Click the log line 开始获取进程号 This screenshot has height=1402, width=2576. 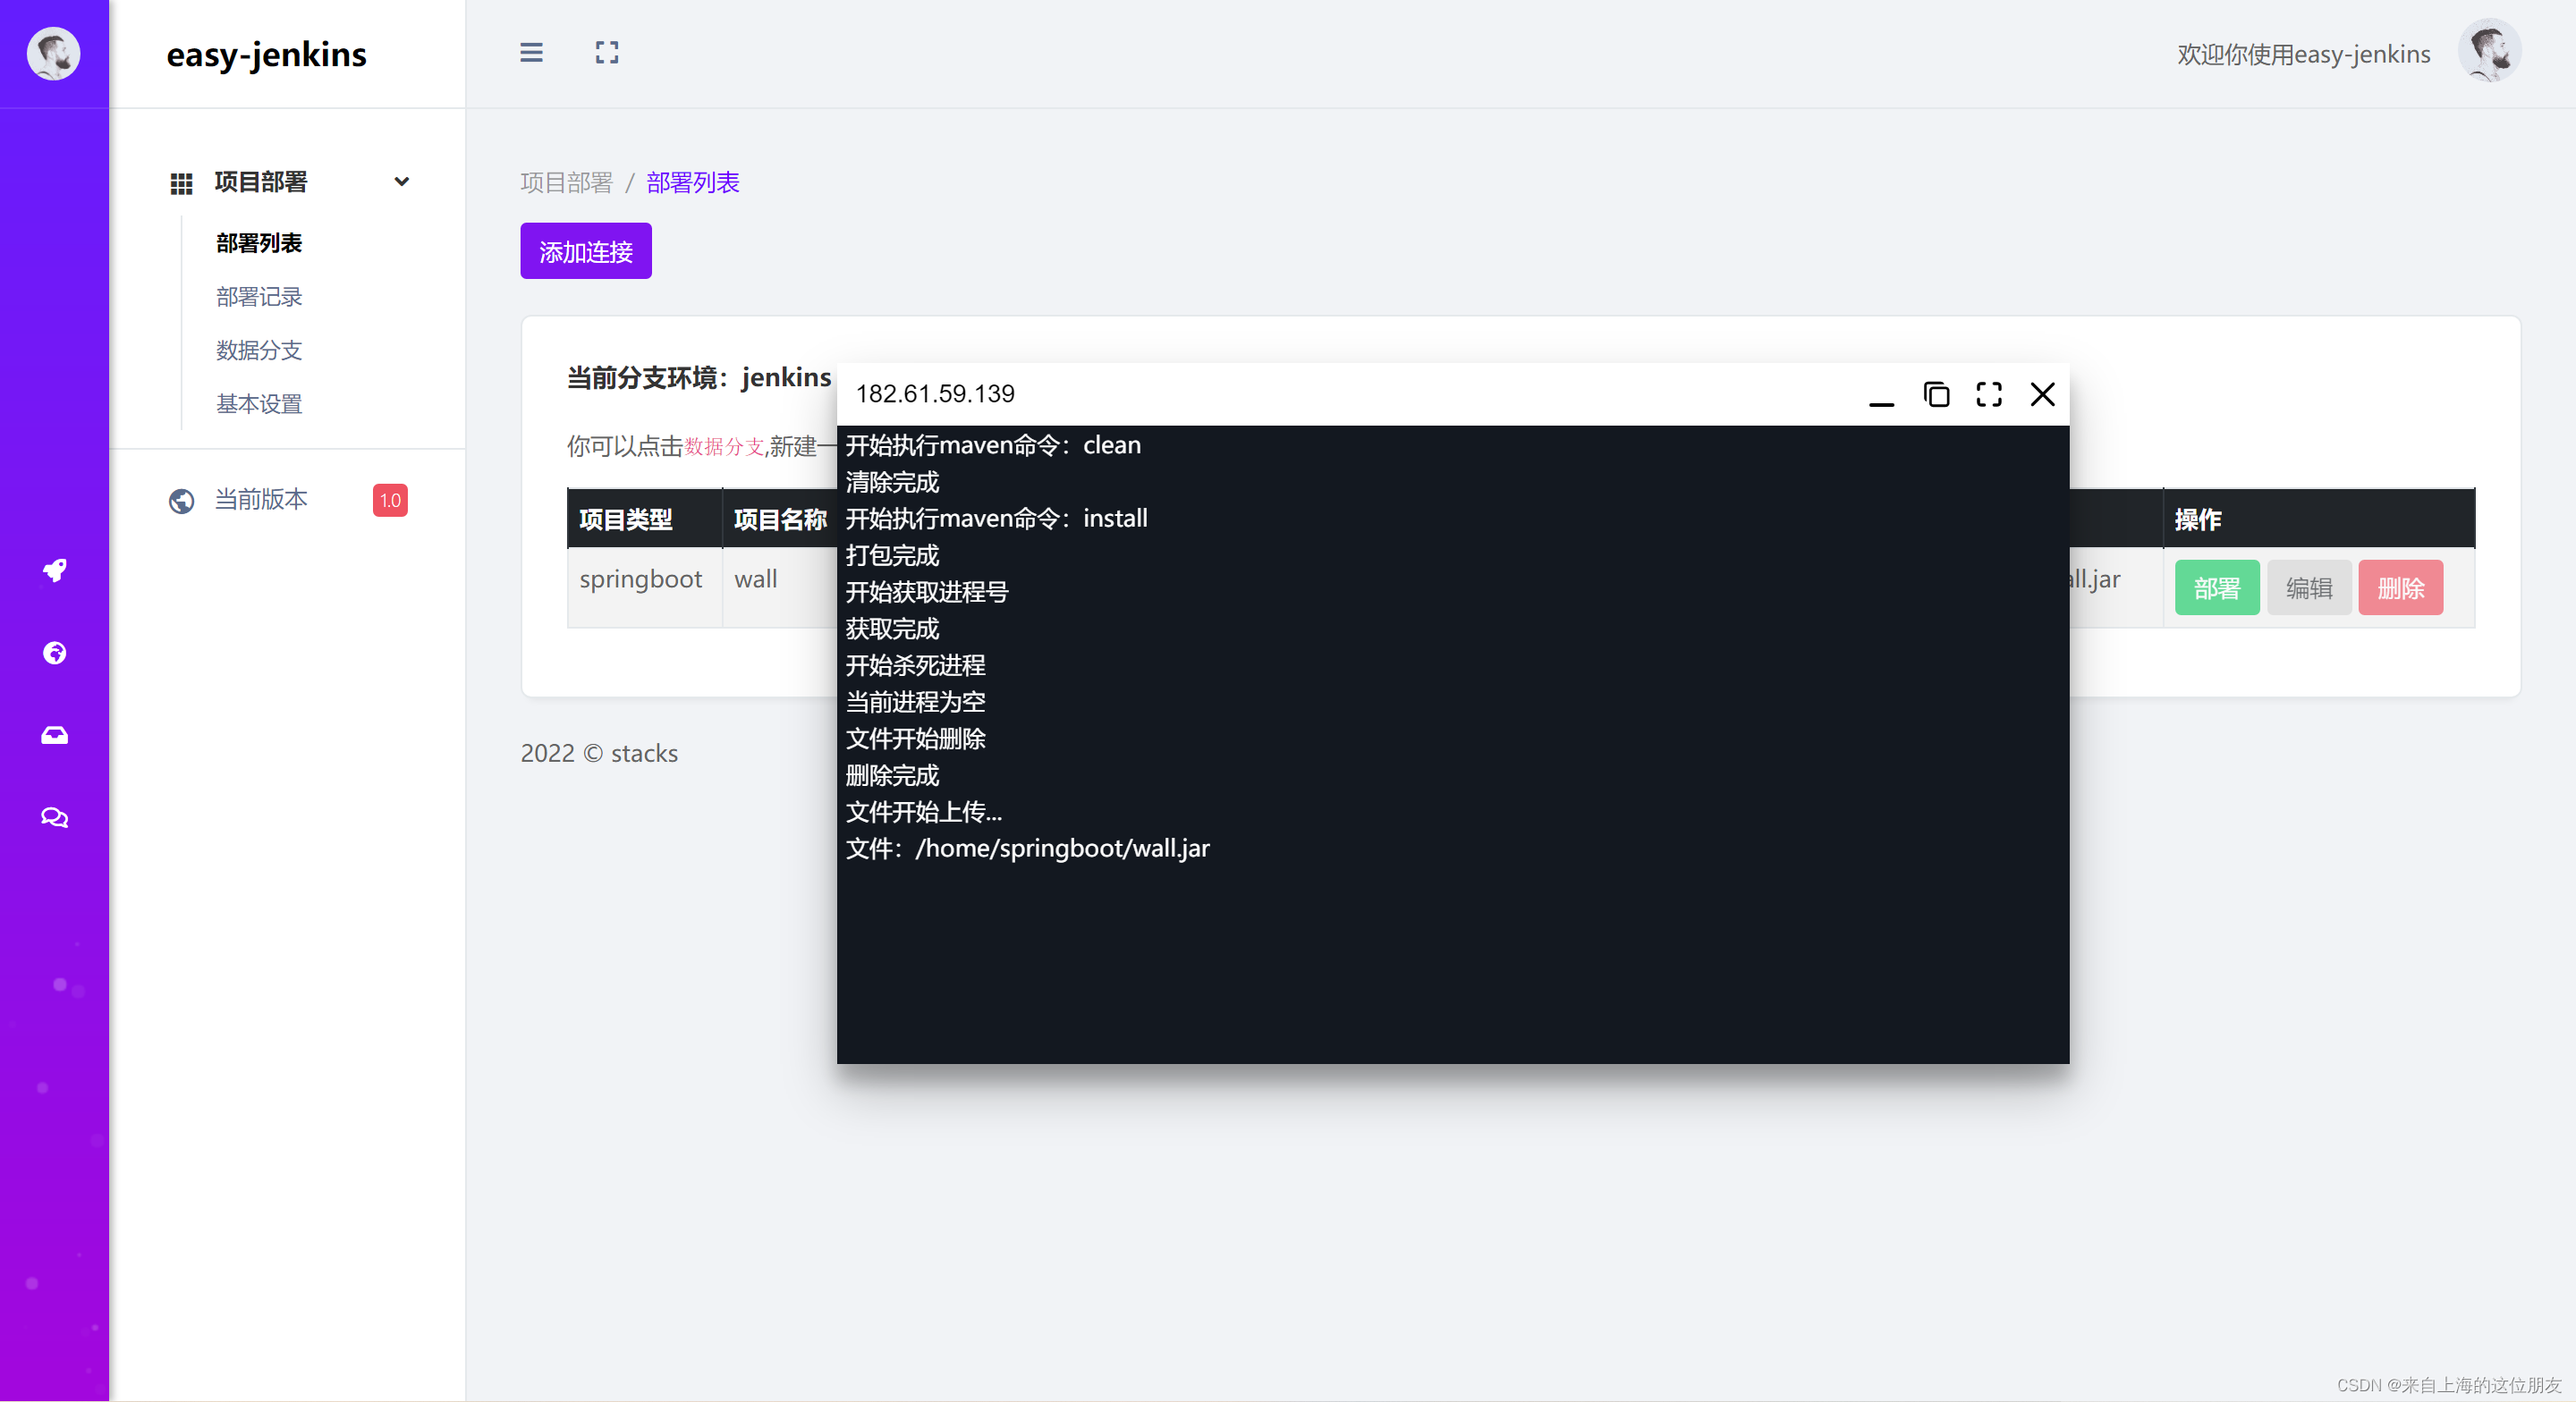[927, 592]
